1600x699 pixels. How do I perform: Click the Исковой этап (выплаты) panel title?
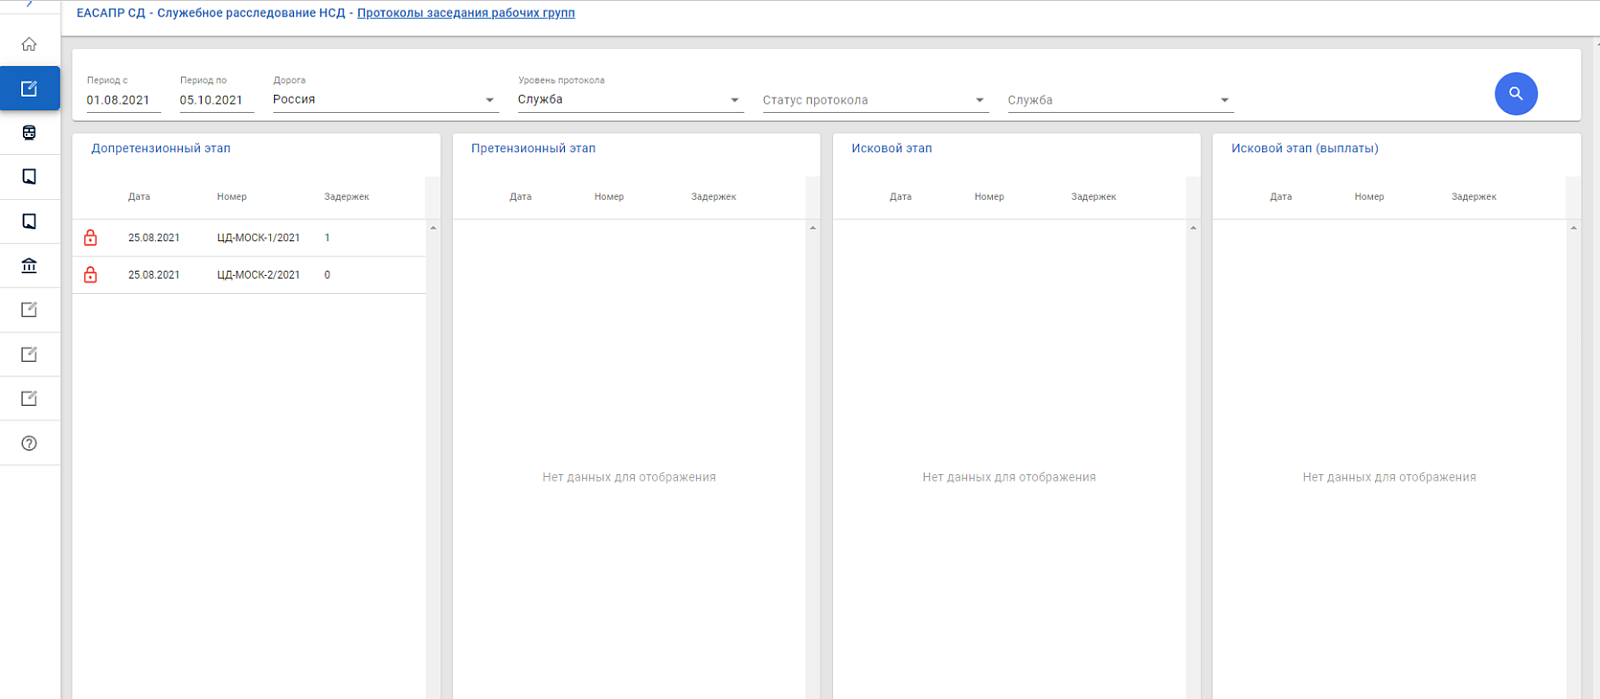click(1305, 148)
